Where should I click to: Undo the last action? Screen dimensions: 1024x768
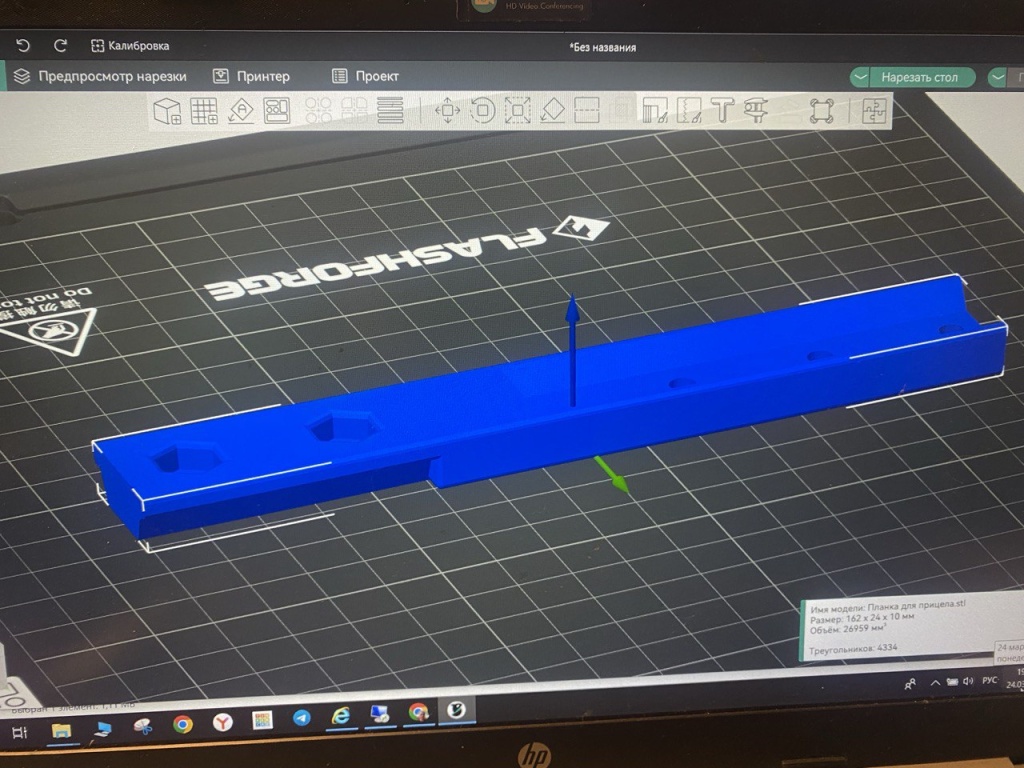point(23,45)
